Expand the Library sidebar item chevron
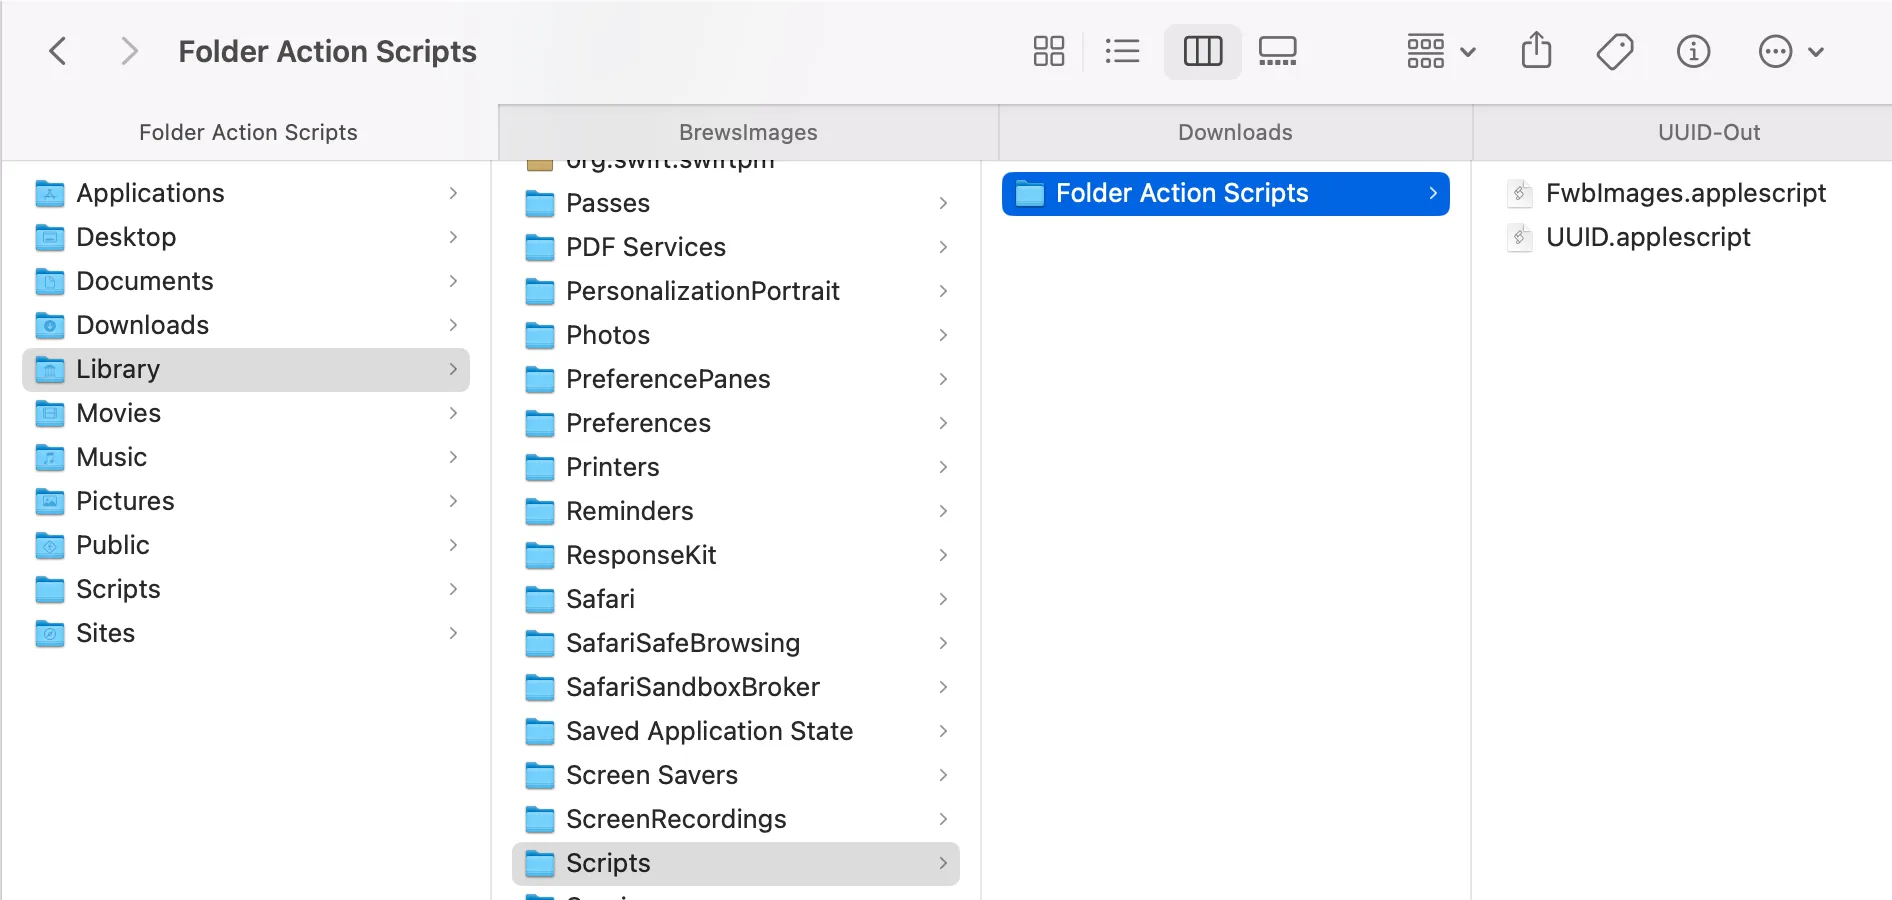 click(455, 369)
